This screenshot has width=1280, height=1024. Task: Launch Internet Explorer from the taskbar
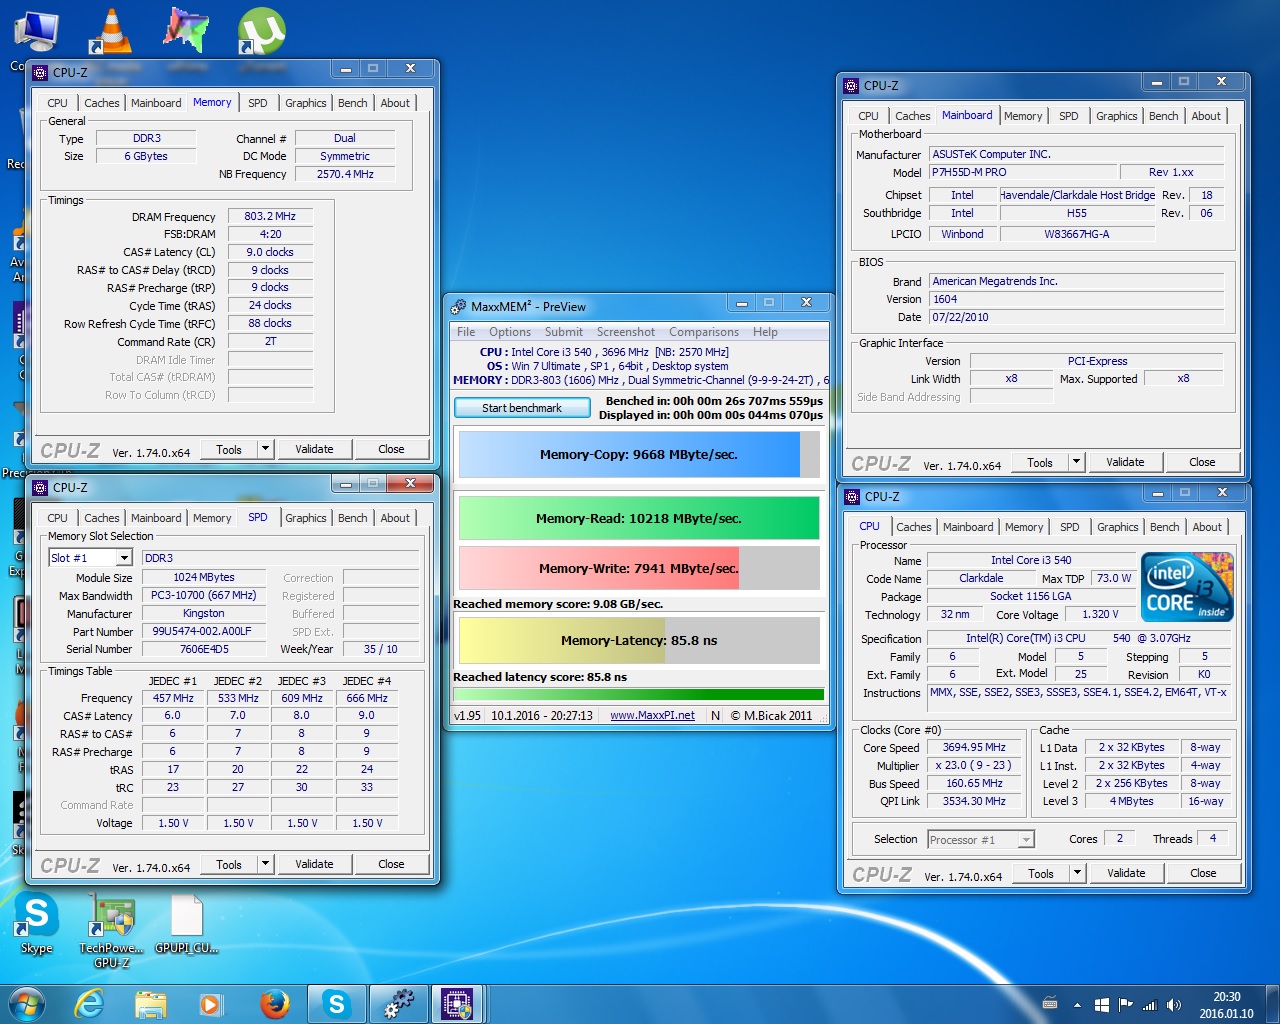[89, 1004]
